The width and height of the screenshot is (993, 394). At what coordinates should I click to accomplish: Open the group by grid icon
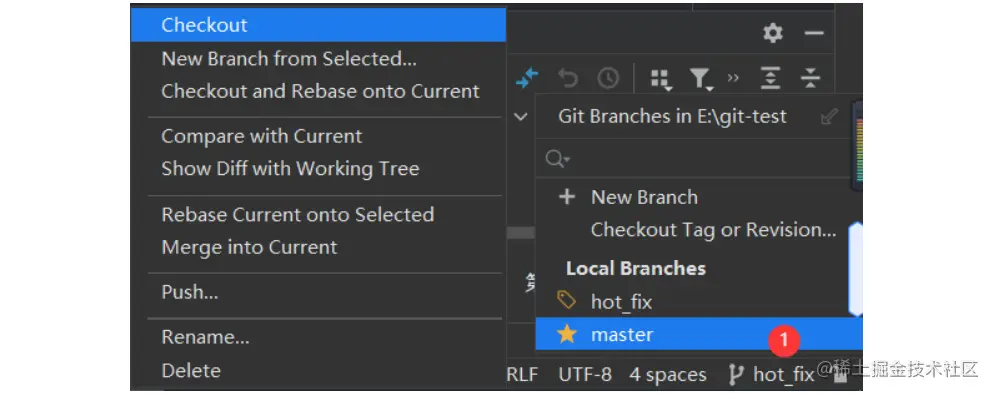(661, 79)
